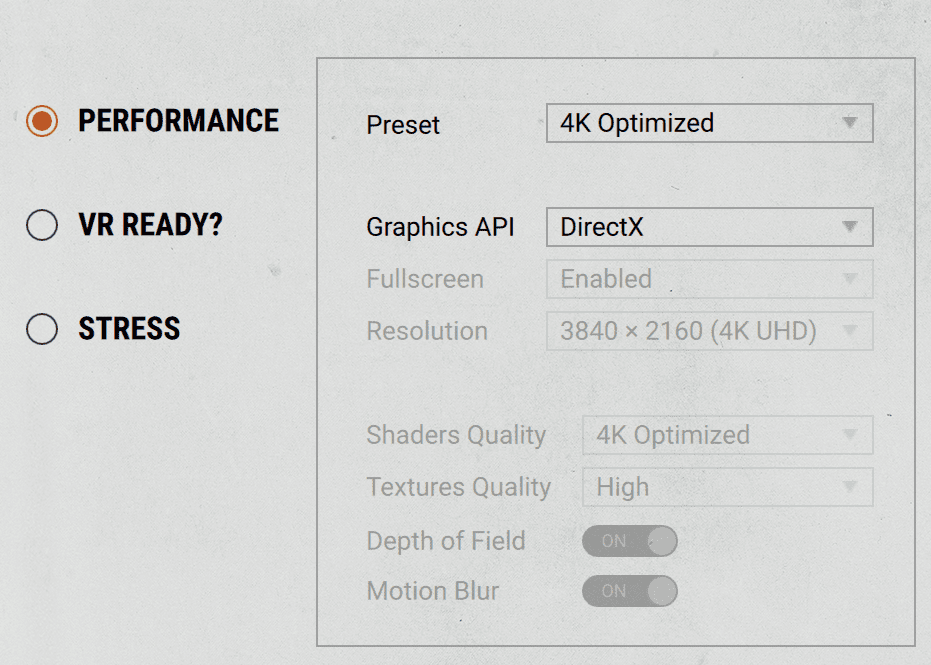This screenshot has width=931, height=665.
Task: Select the PERFORMANCE radio button
Action: [x=42, y=122]
